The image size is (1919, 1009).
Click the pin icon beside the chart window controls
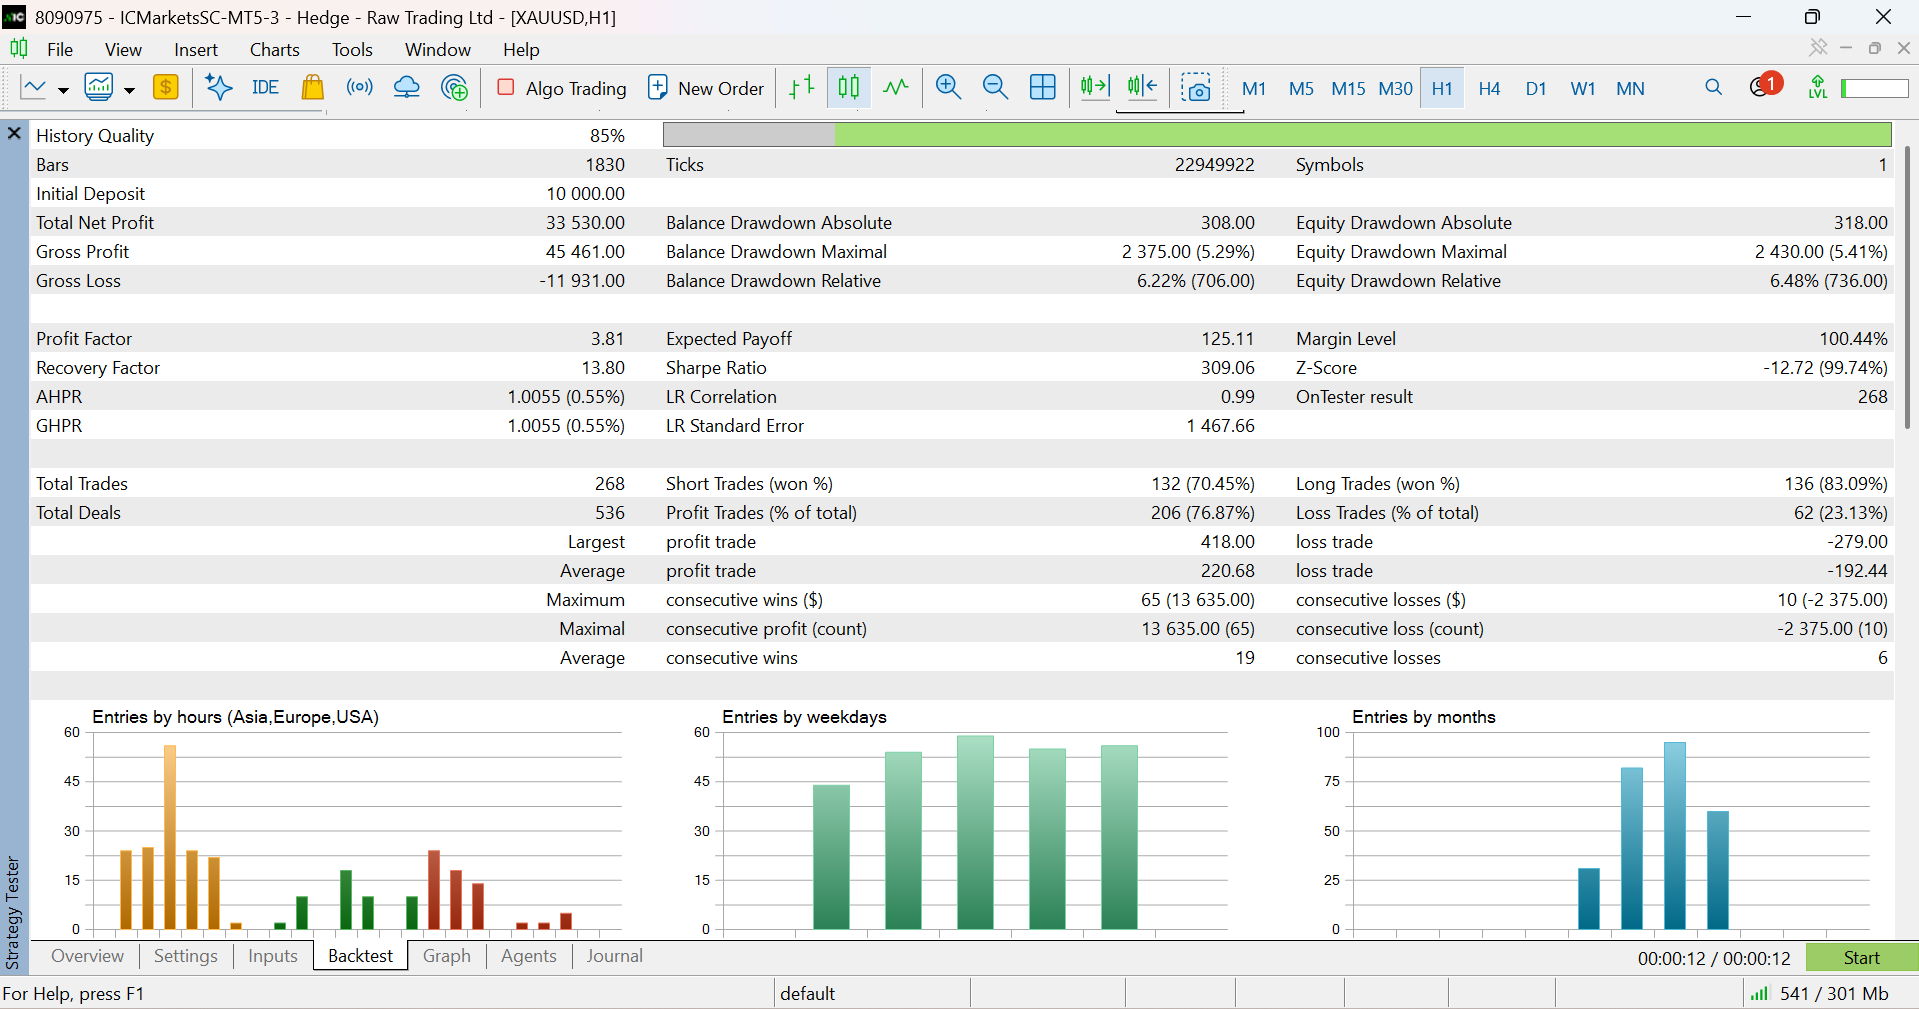(x=1818, y=48)
